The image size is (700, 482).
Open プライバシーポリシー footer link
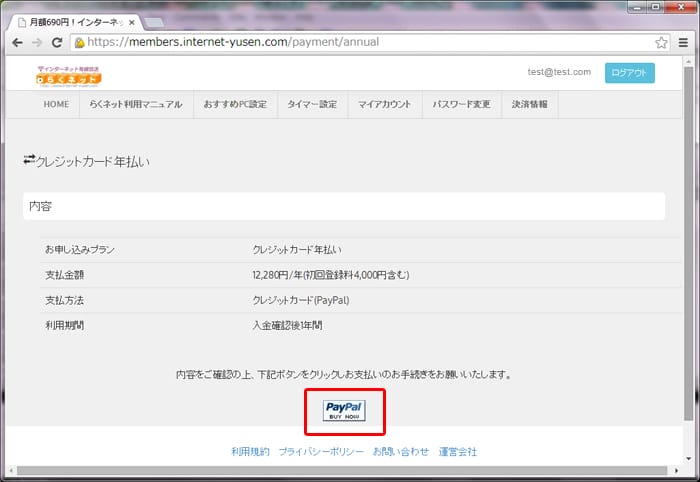321,452
